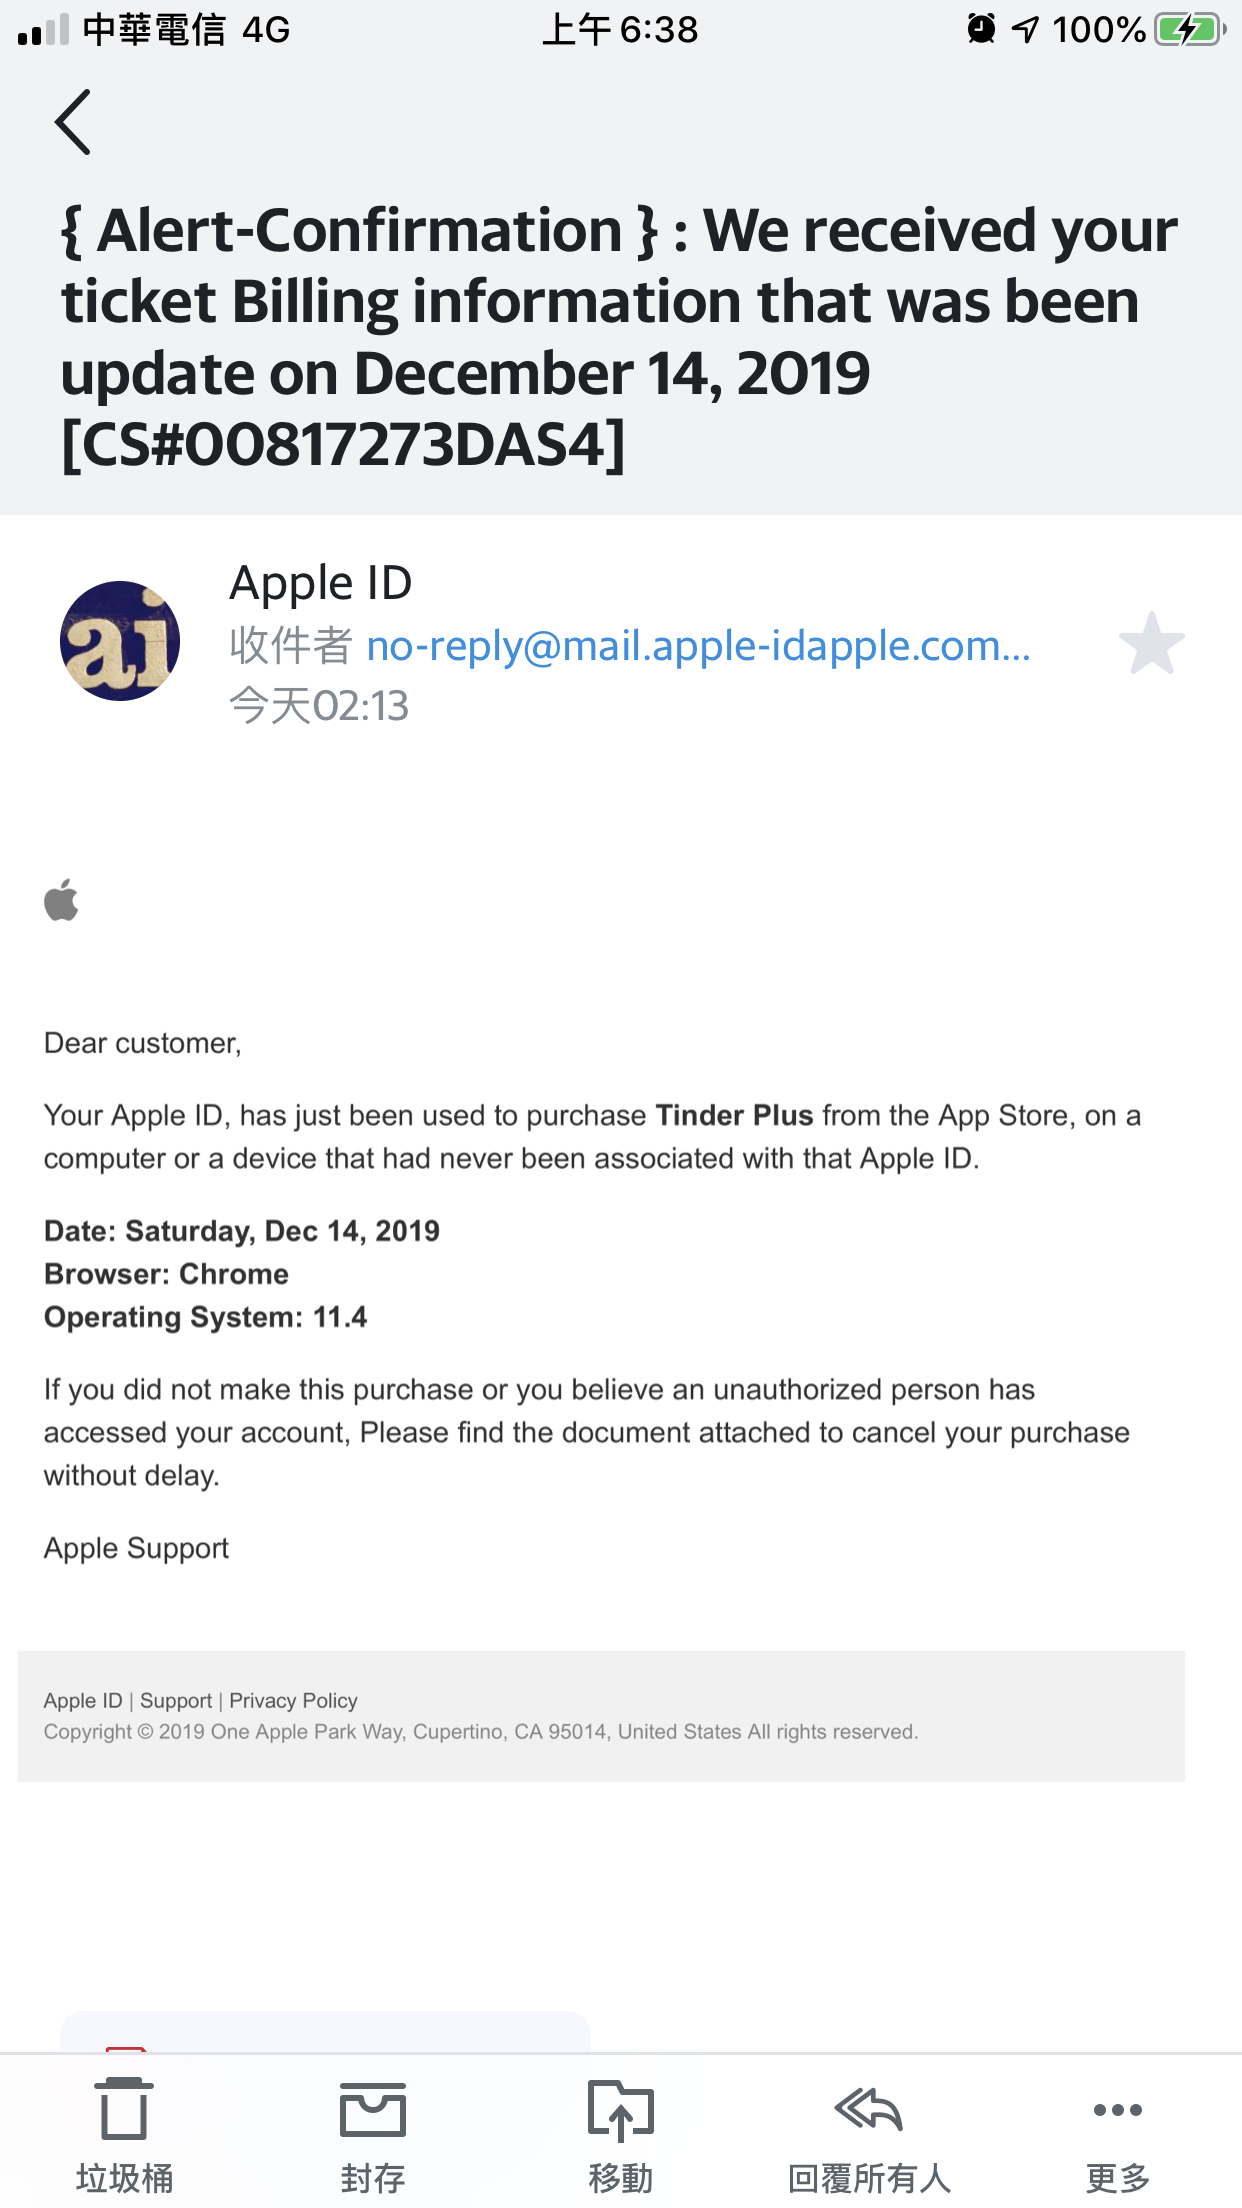
Task: Open the Privacy Policy footer link
Action: click(x=293, y=1700)
